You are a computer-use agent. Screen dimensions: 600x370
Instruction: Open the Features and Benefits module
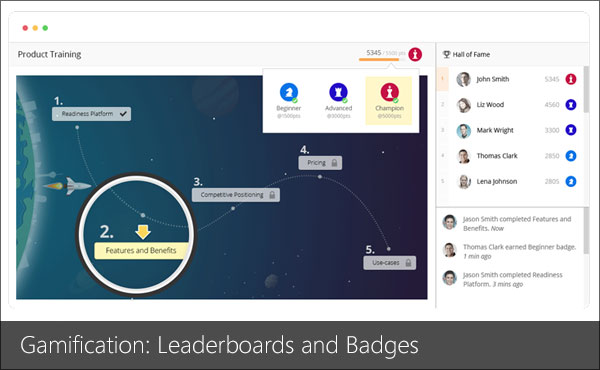(x=141, y=251)
